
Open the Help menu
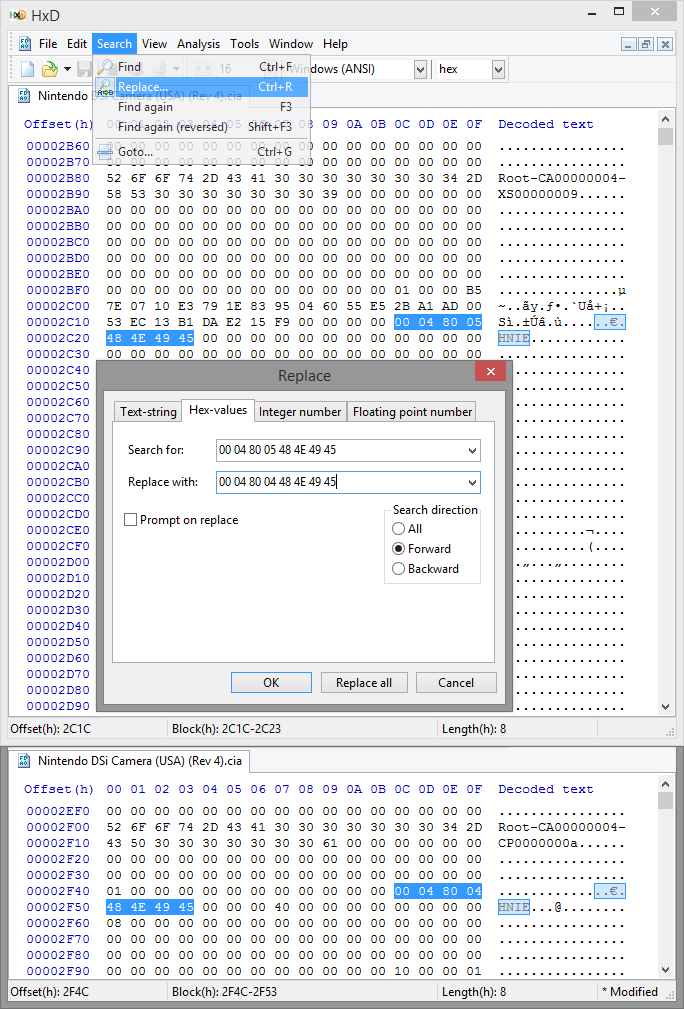click(335, 44)
